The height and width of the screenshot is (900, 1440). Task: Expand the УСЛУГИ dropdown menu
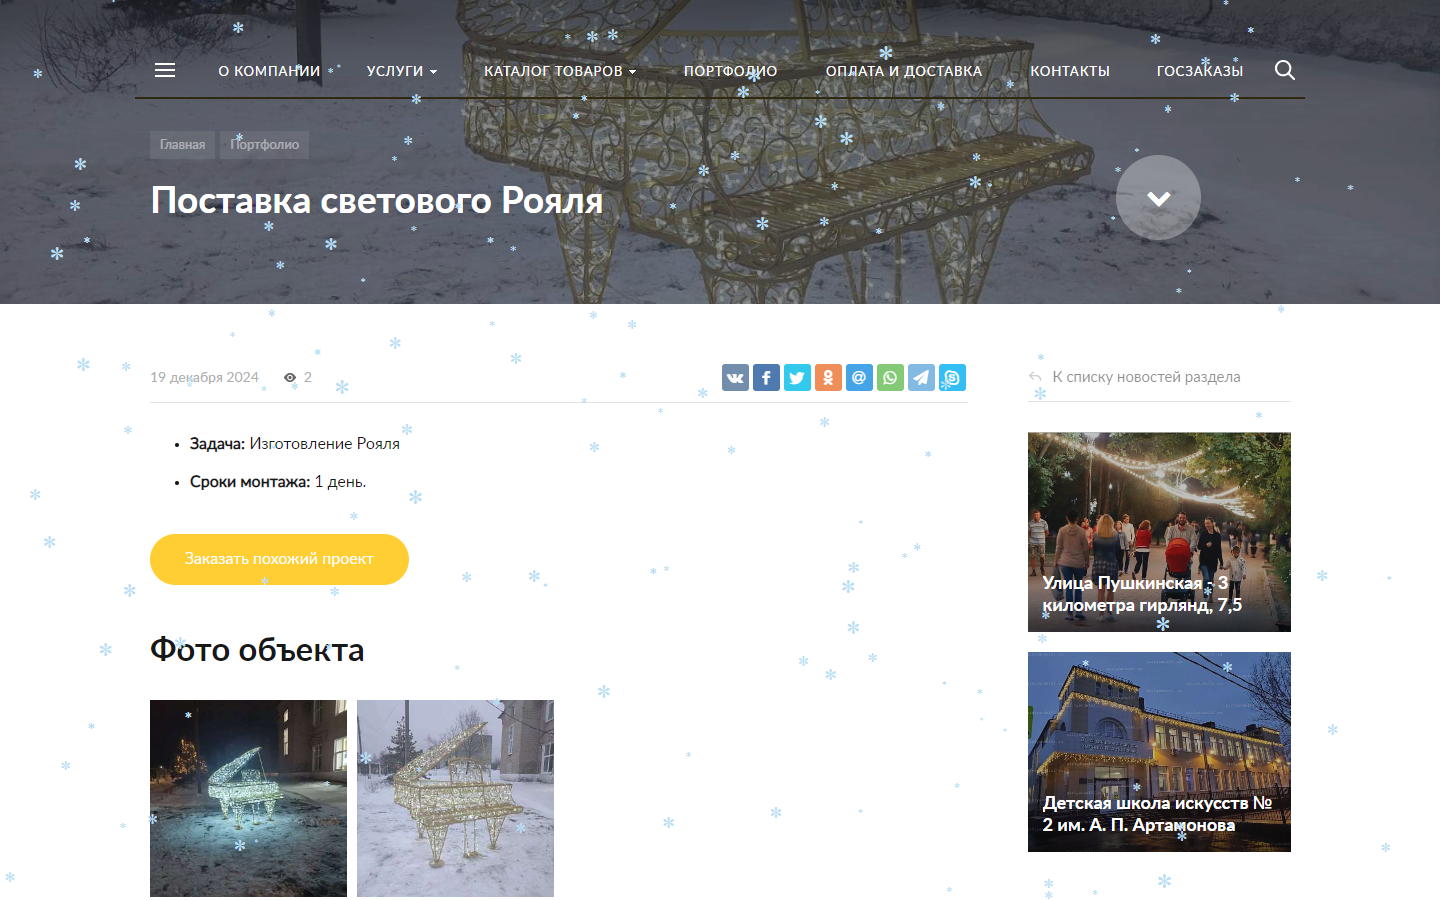pos(401,71)
